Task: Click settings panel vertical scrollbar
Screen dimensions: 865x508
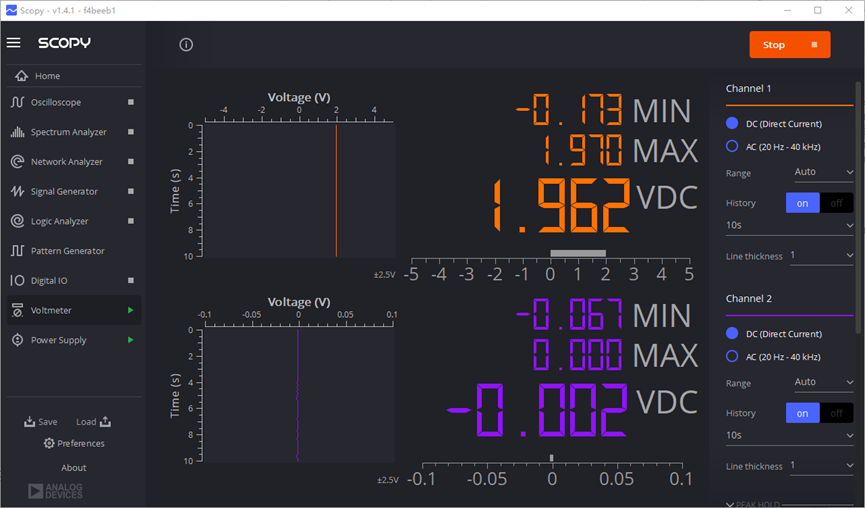Action: pos(858,207)
